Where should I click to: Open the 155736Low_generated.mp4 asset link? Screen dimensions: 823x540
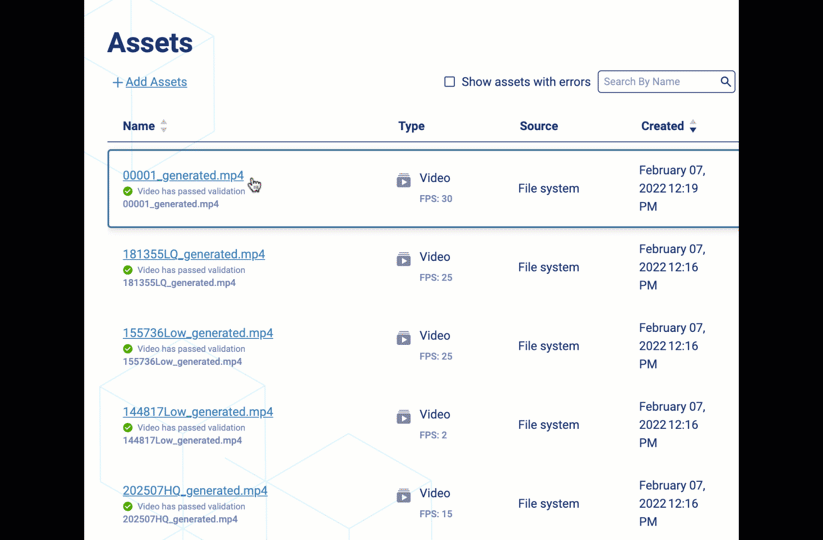click(198, 333)
